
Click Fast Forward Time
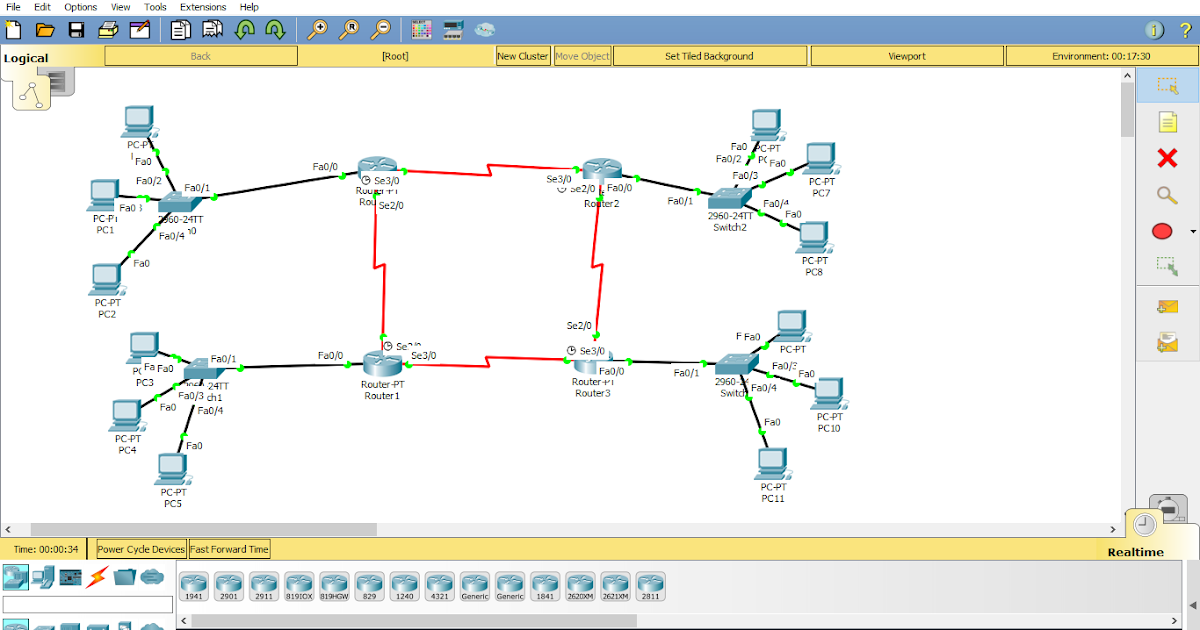(228, 548)
